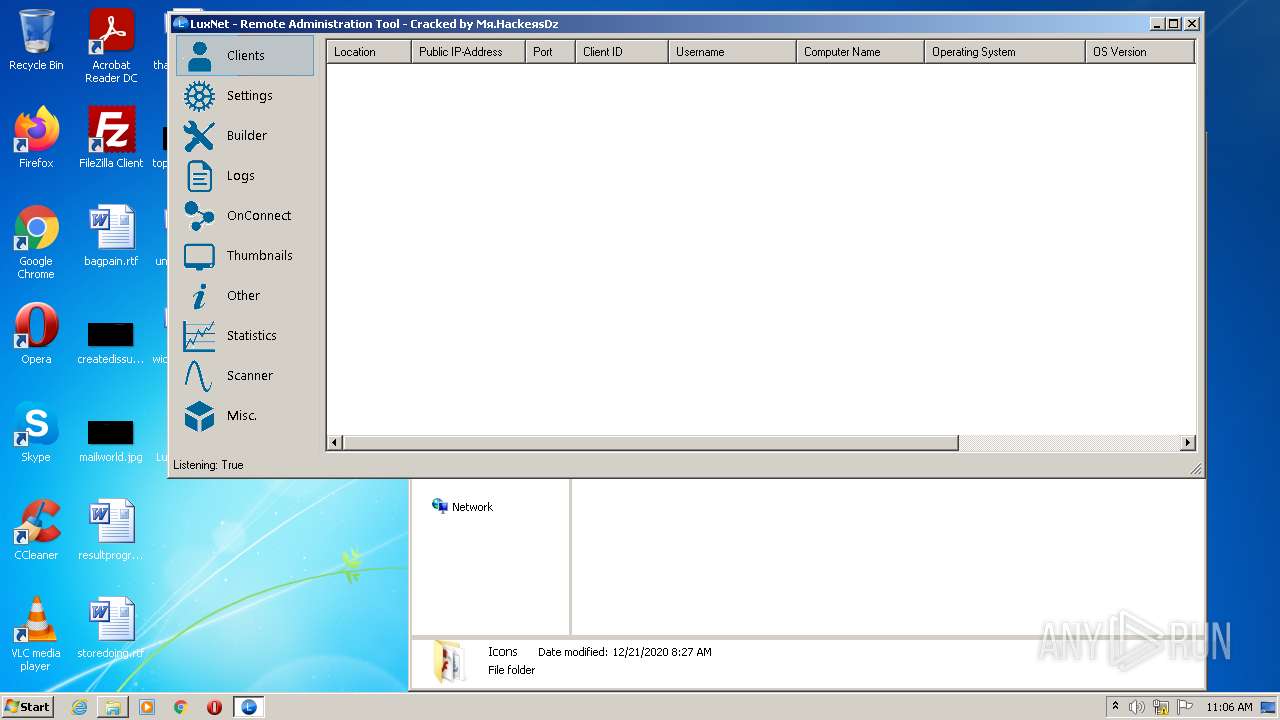Image resolution: width=1280 pixels, height=720 pixels.
Task: Open the Opera desktop shortcut
Action: pyautogui.click(x=36, y=334)
